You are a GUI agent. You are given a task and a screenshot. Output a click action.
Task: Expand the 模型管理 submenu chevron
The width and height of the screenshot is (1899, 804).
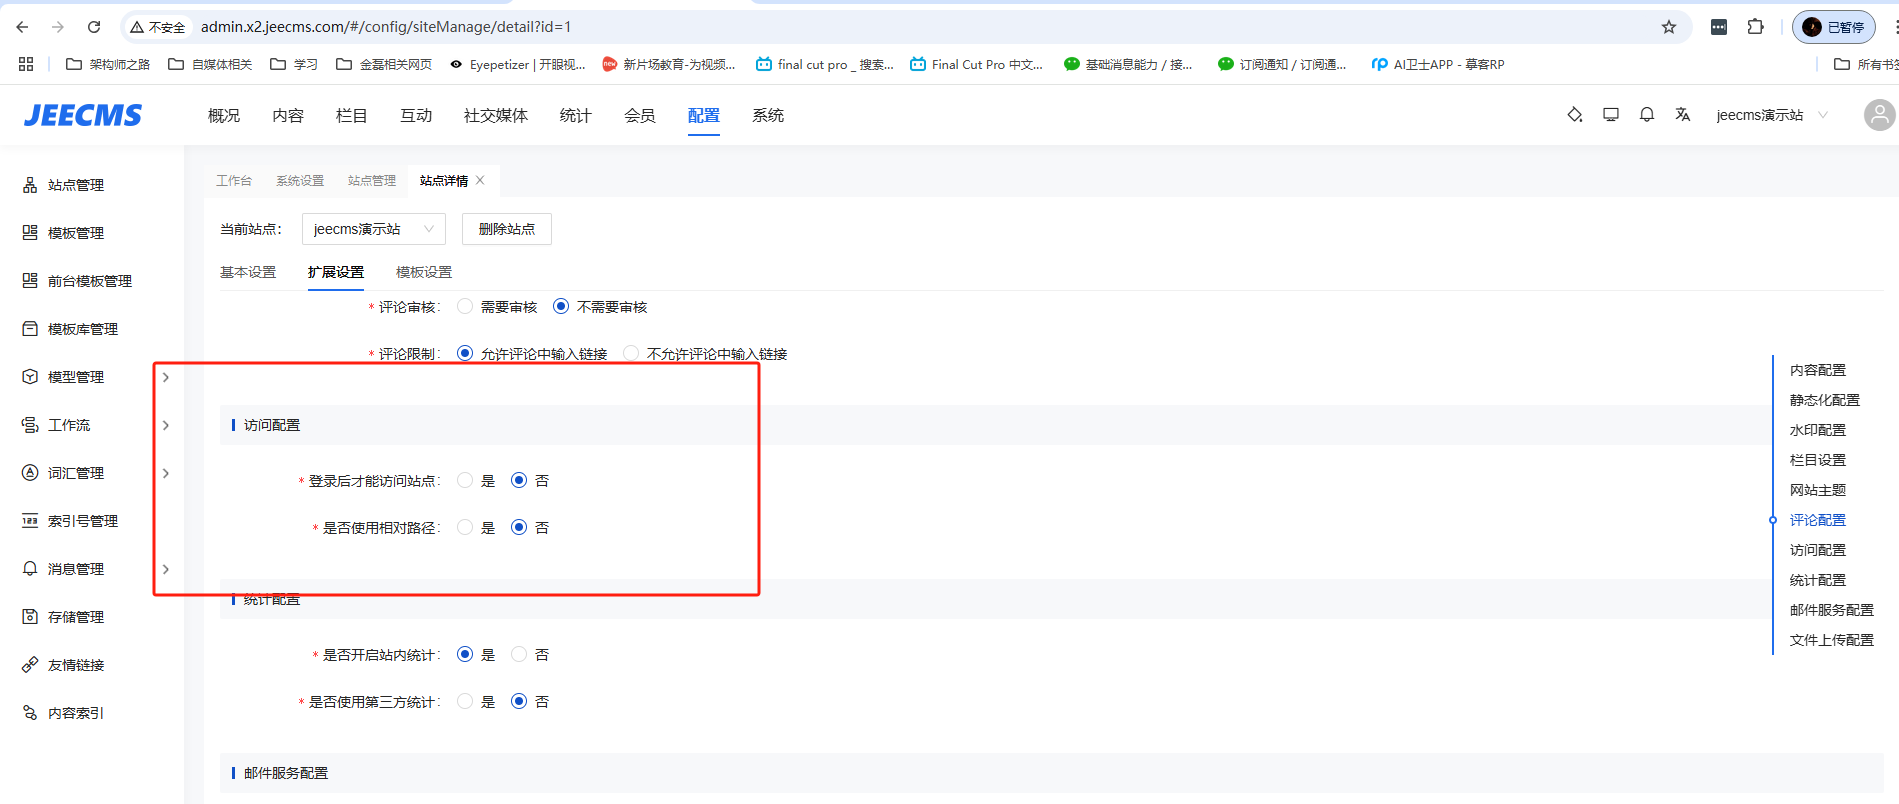tap(166, 377)
